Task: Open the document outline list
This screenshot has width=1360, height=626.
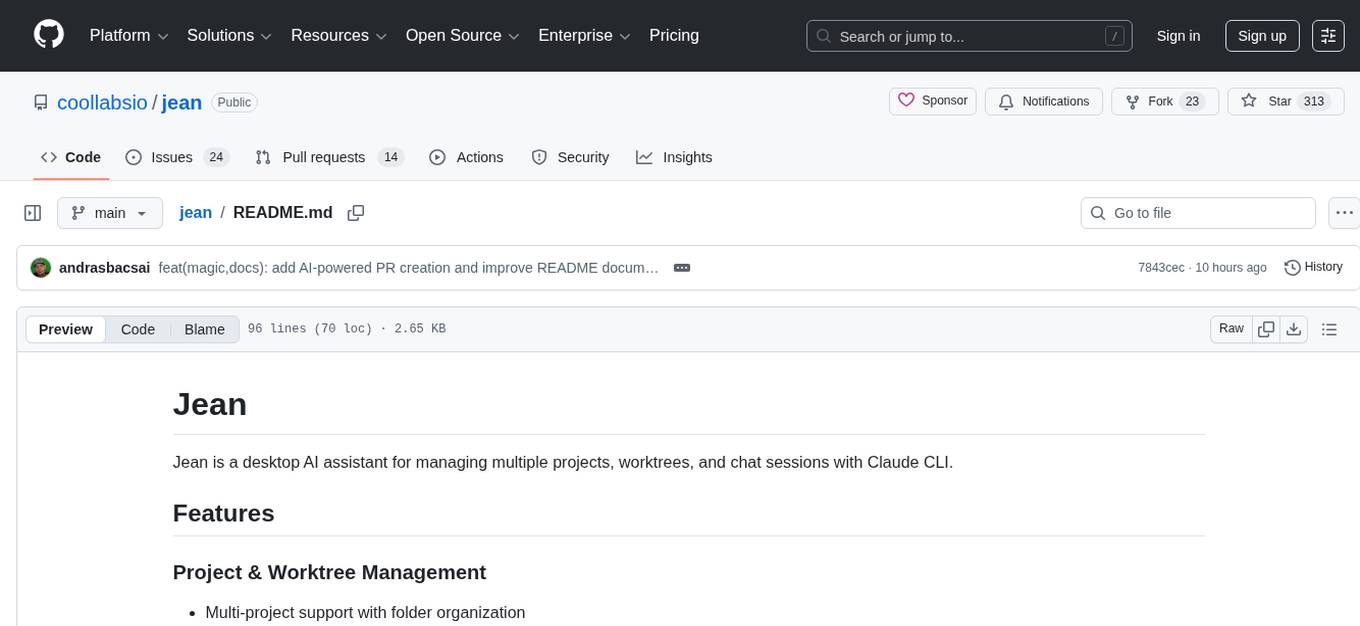Action: 1329,329
